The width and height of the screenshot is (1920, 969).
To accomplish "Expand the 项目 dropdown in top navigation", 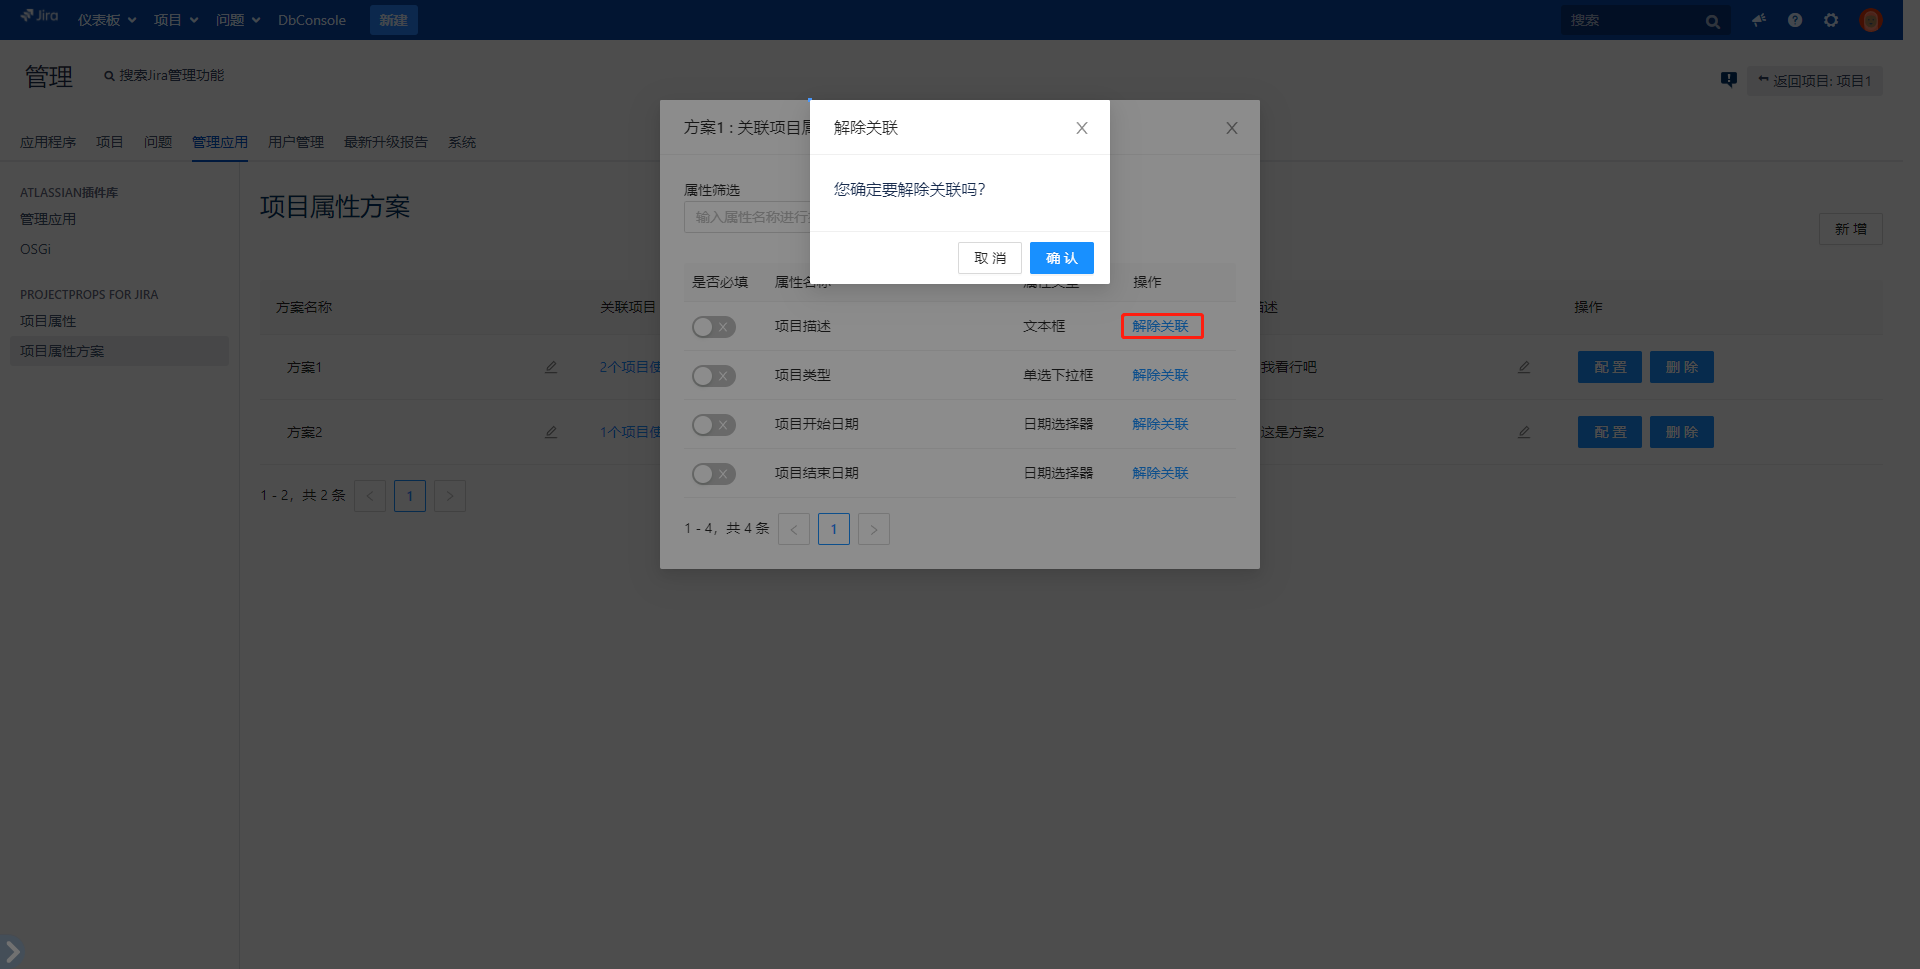I will 176,20.
